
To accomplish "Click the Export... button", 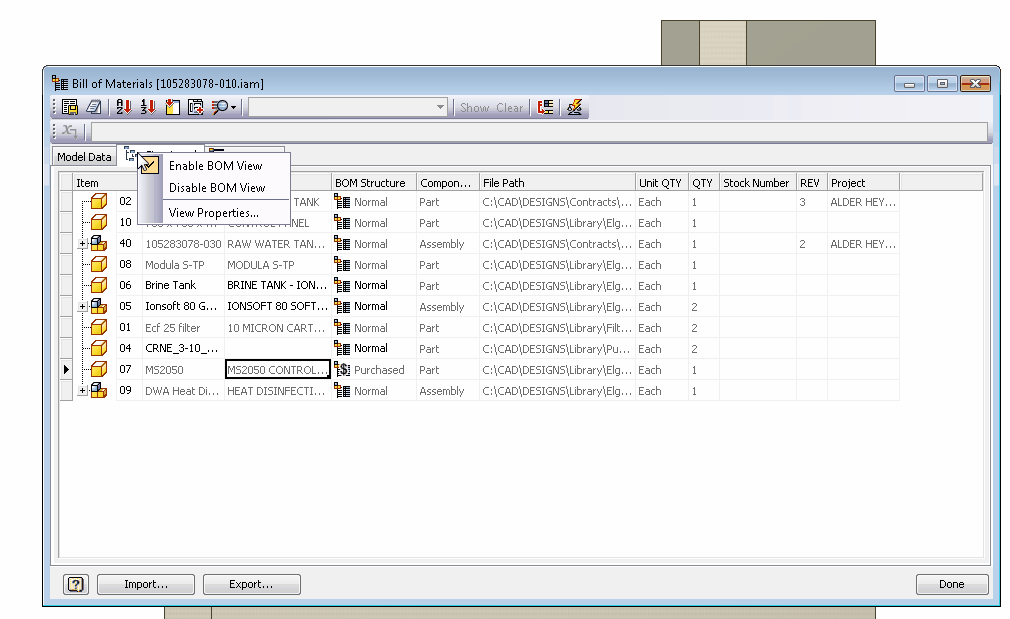I will point(251,584).
